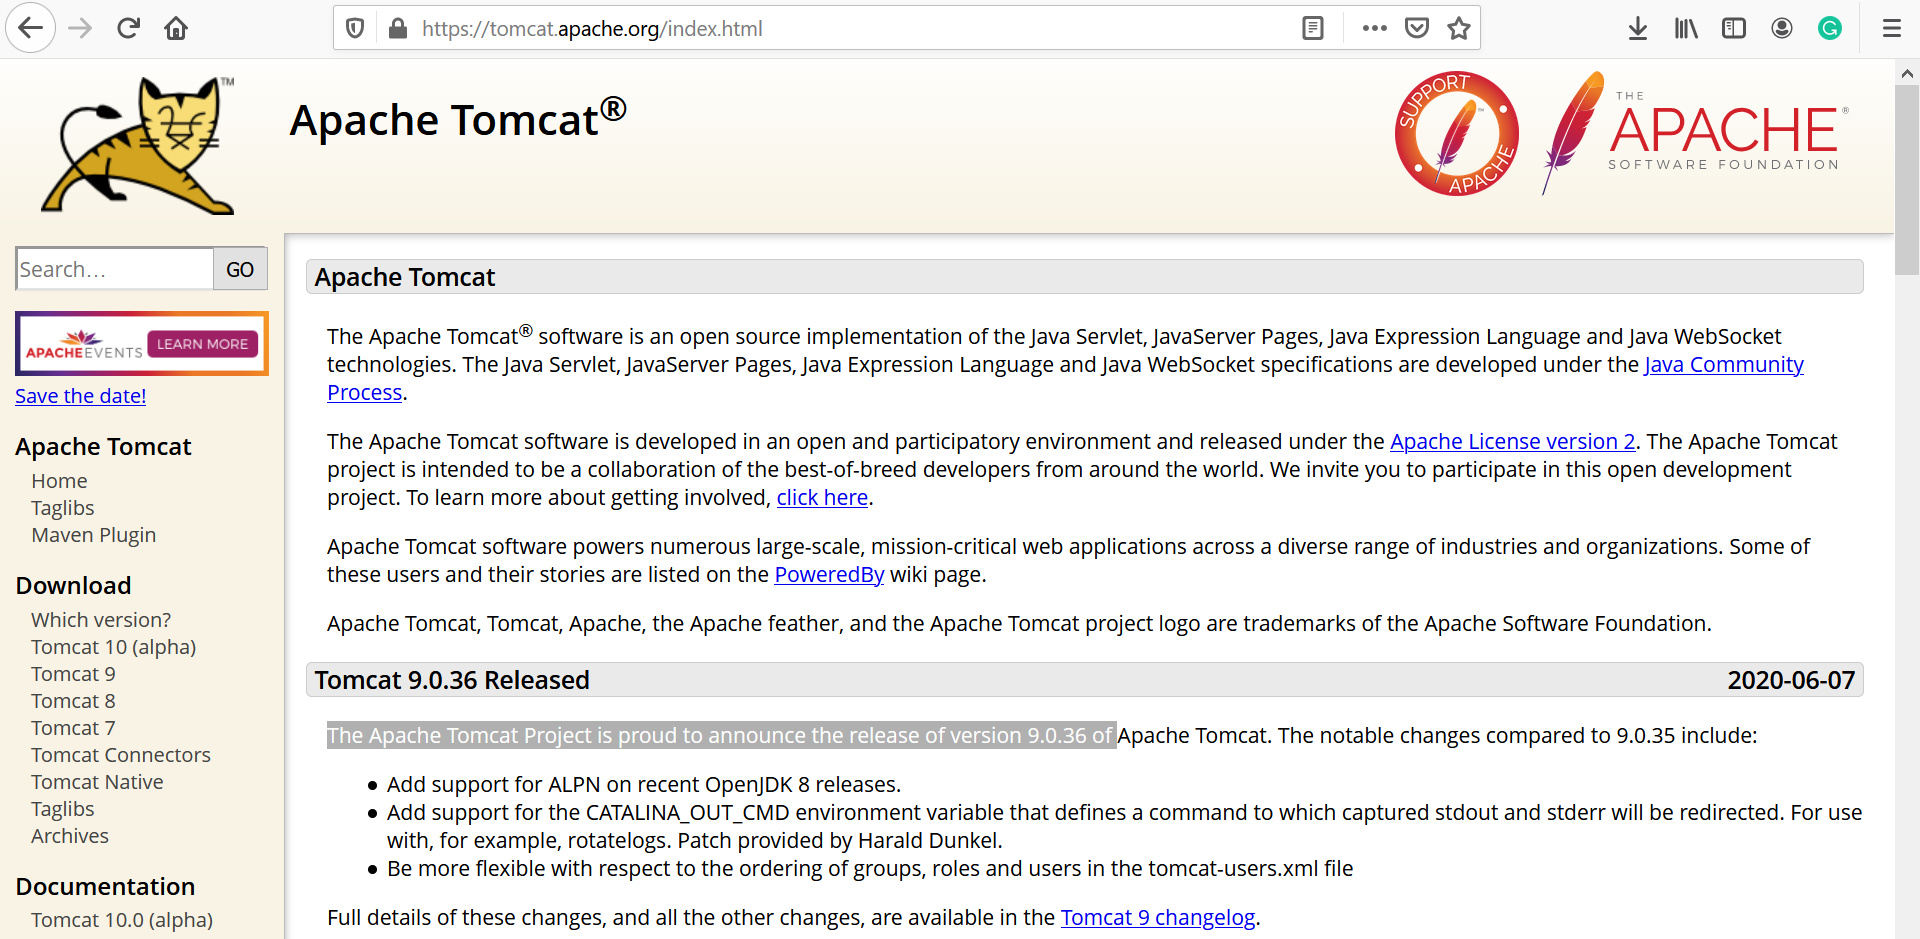Open the browser home page

pos(176,28)
